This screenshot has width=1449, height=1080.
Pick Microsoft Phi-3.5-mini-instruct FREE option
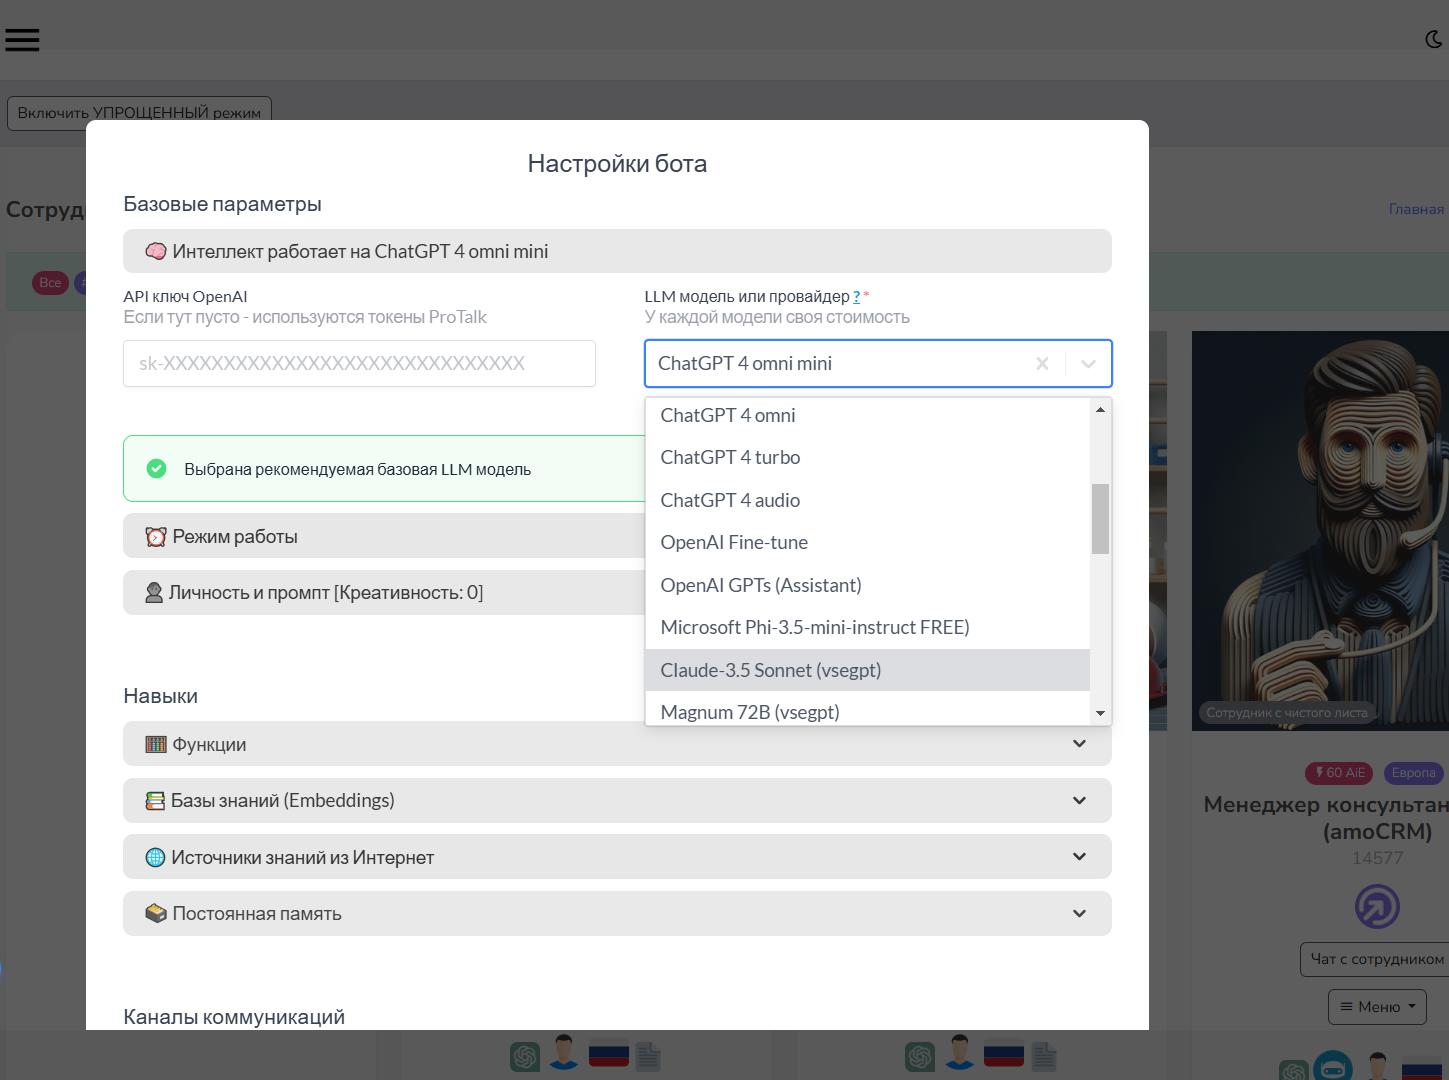(x=814, y=627)
